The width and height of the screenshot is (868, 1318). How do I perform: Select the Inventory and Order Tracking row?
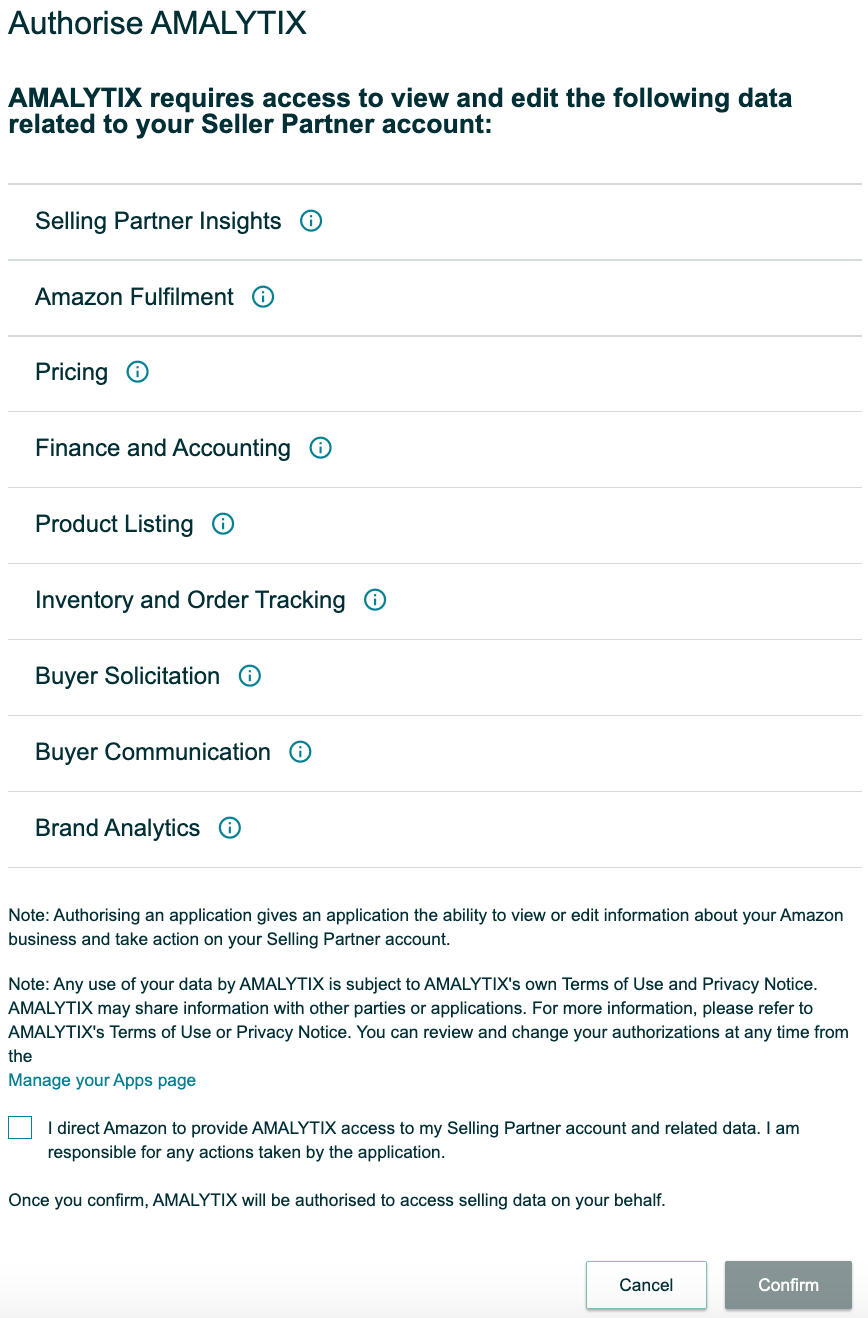click(190, 600)
